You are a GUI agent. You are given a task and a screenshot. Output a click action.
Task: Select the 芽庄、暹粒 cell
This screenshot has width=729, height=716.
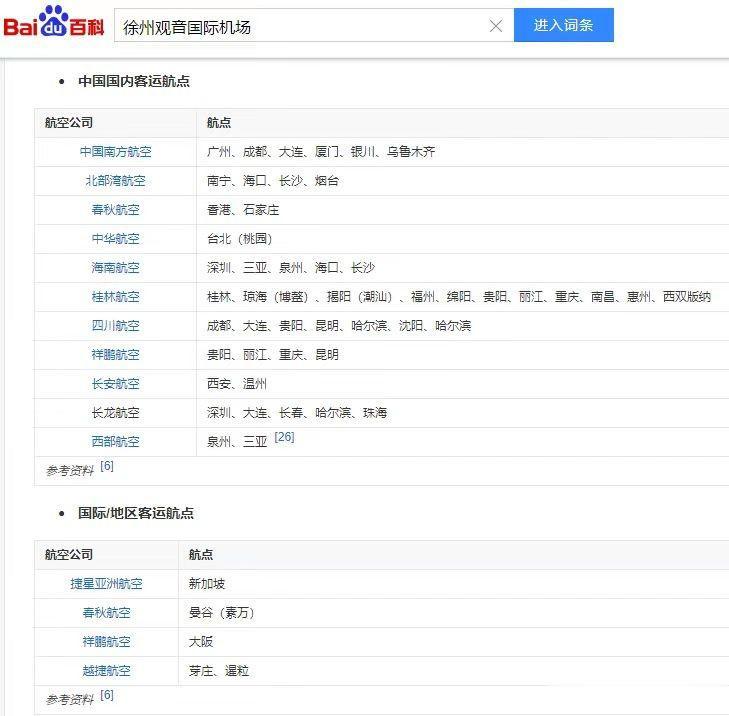pos(454,671)
